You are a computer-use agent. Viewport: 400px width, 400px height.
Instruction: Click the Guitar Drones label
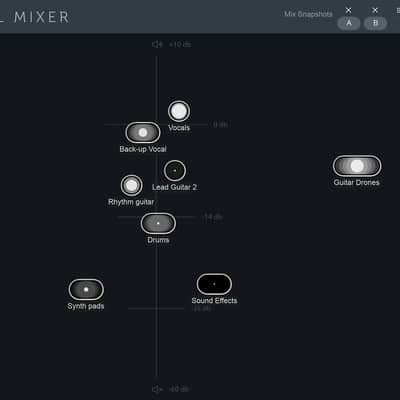[357, 182]
